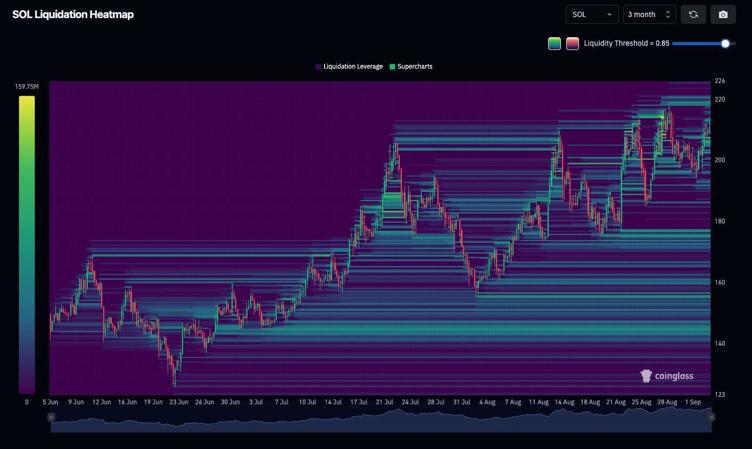
Task: Click the Liquidity Threshold = 0.85 label
Action: (x=627, y=43)
